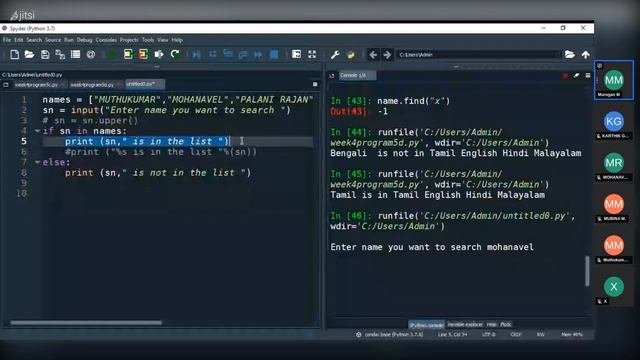The width and height of the screenshot is (640, 360).
Task: Go forward to next directory arrow
Action: (387, 54)
